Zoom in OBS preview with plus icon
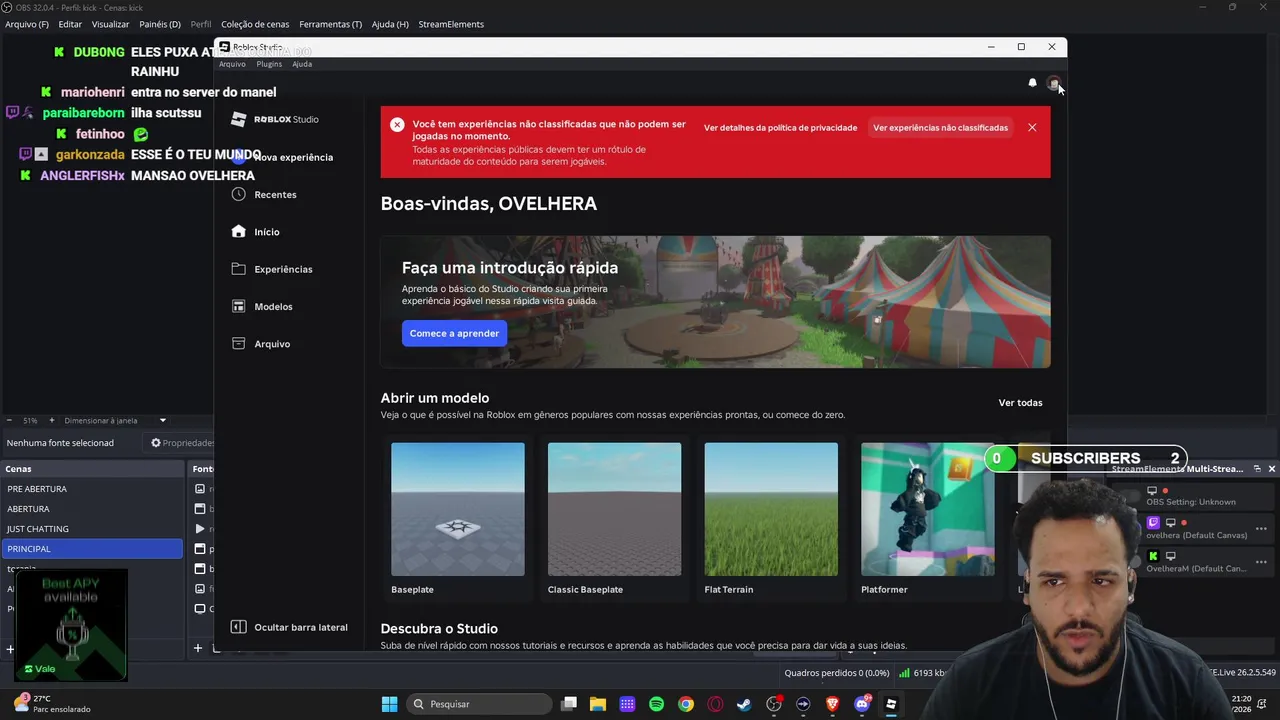Viewport: 1280px width, 720px height. tap(52, 421)
